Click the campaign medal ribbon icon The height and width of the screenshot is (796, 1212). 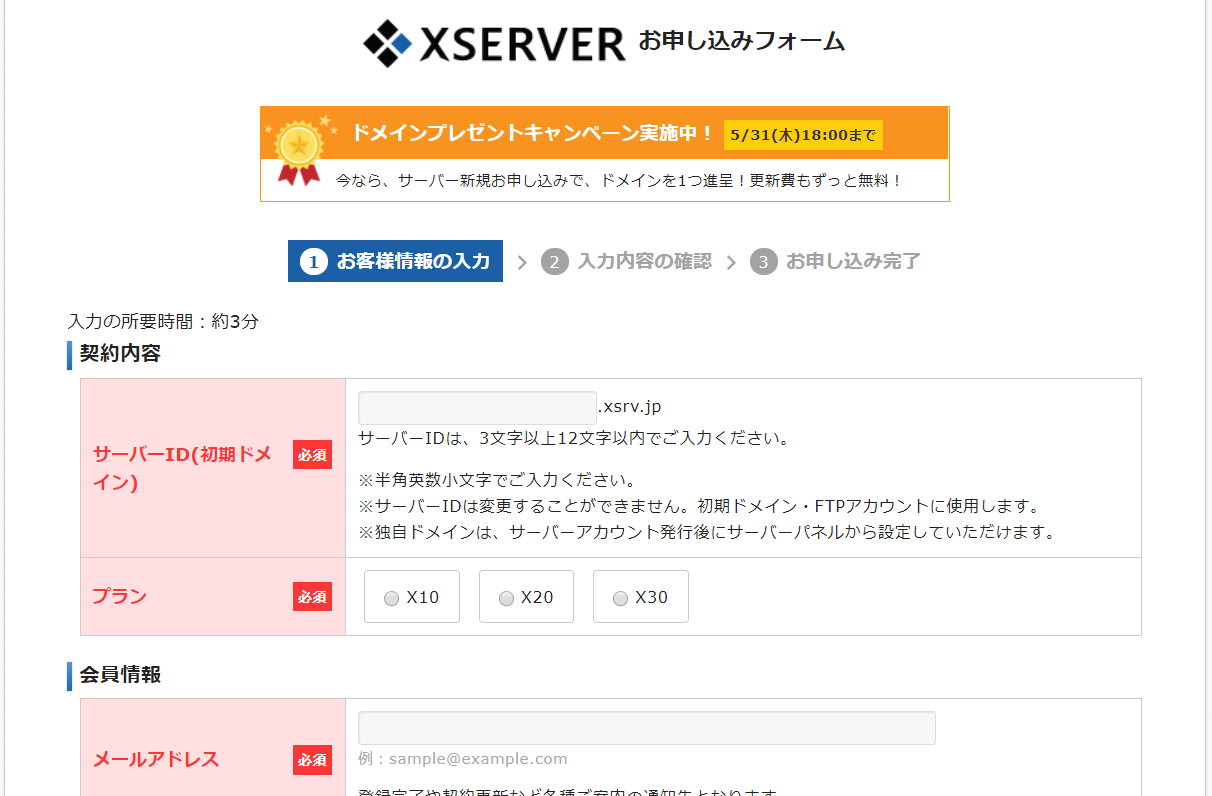298,151
